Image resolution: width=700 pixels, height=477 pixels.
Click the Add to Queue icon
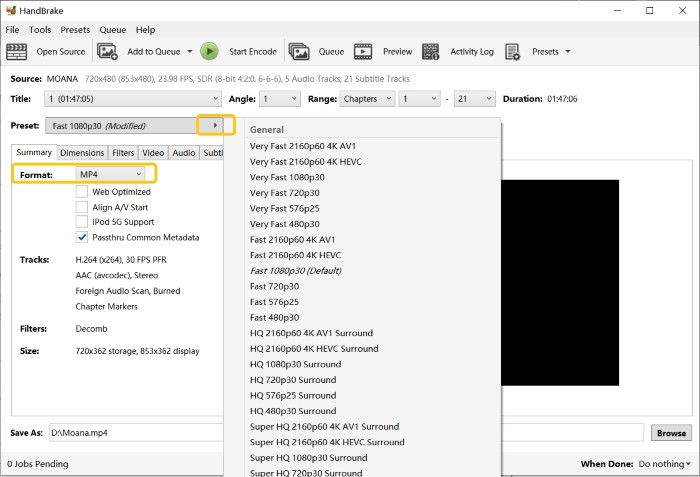pyautogui.click(x=108, y=52)
